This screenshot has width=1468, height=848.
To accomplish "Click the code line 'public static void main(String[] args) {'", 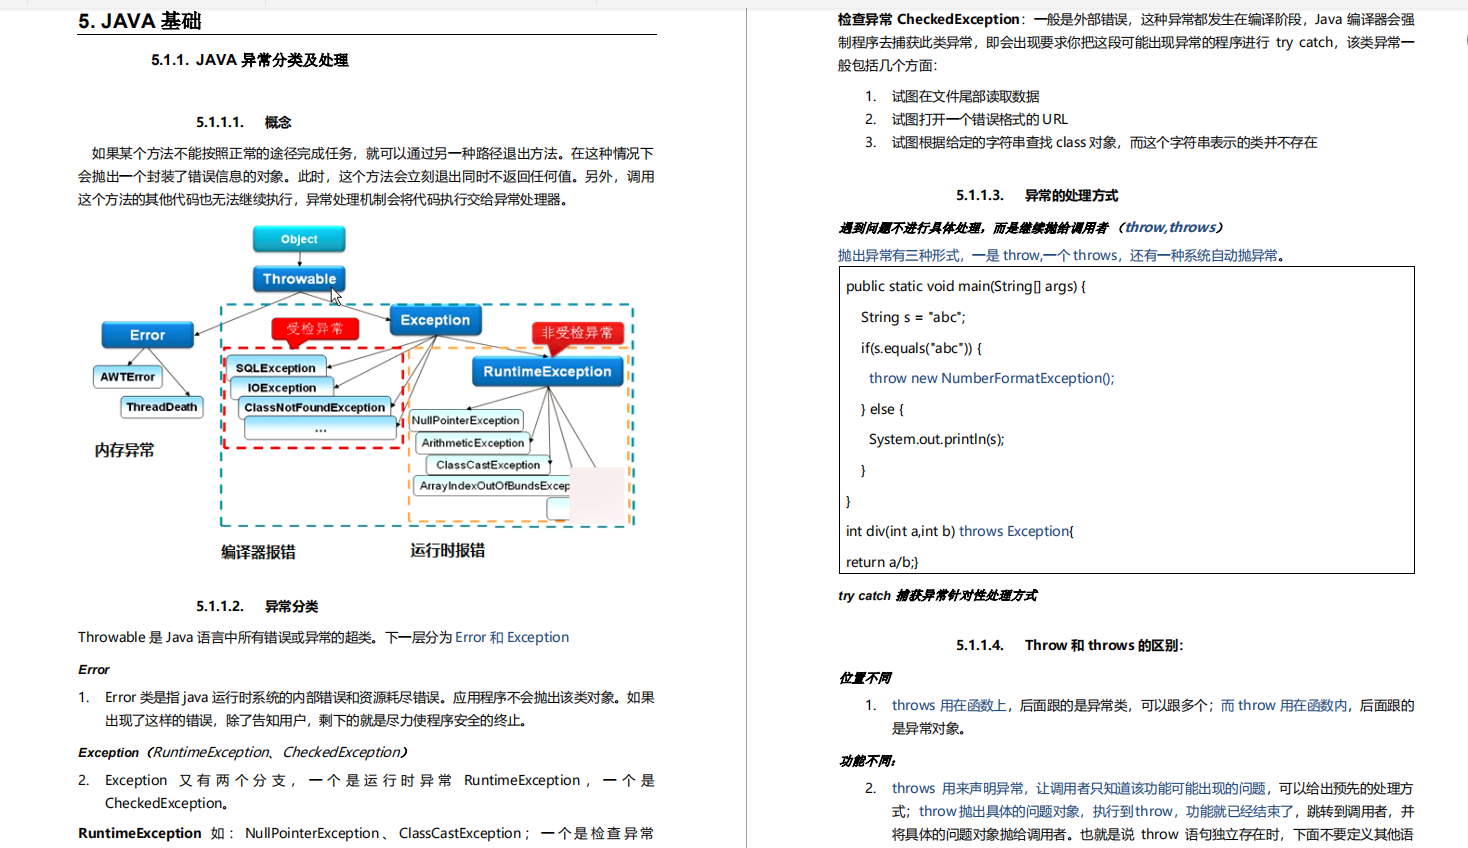I will pos(966,286).
